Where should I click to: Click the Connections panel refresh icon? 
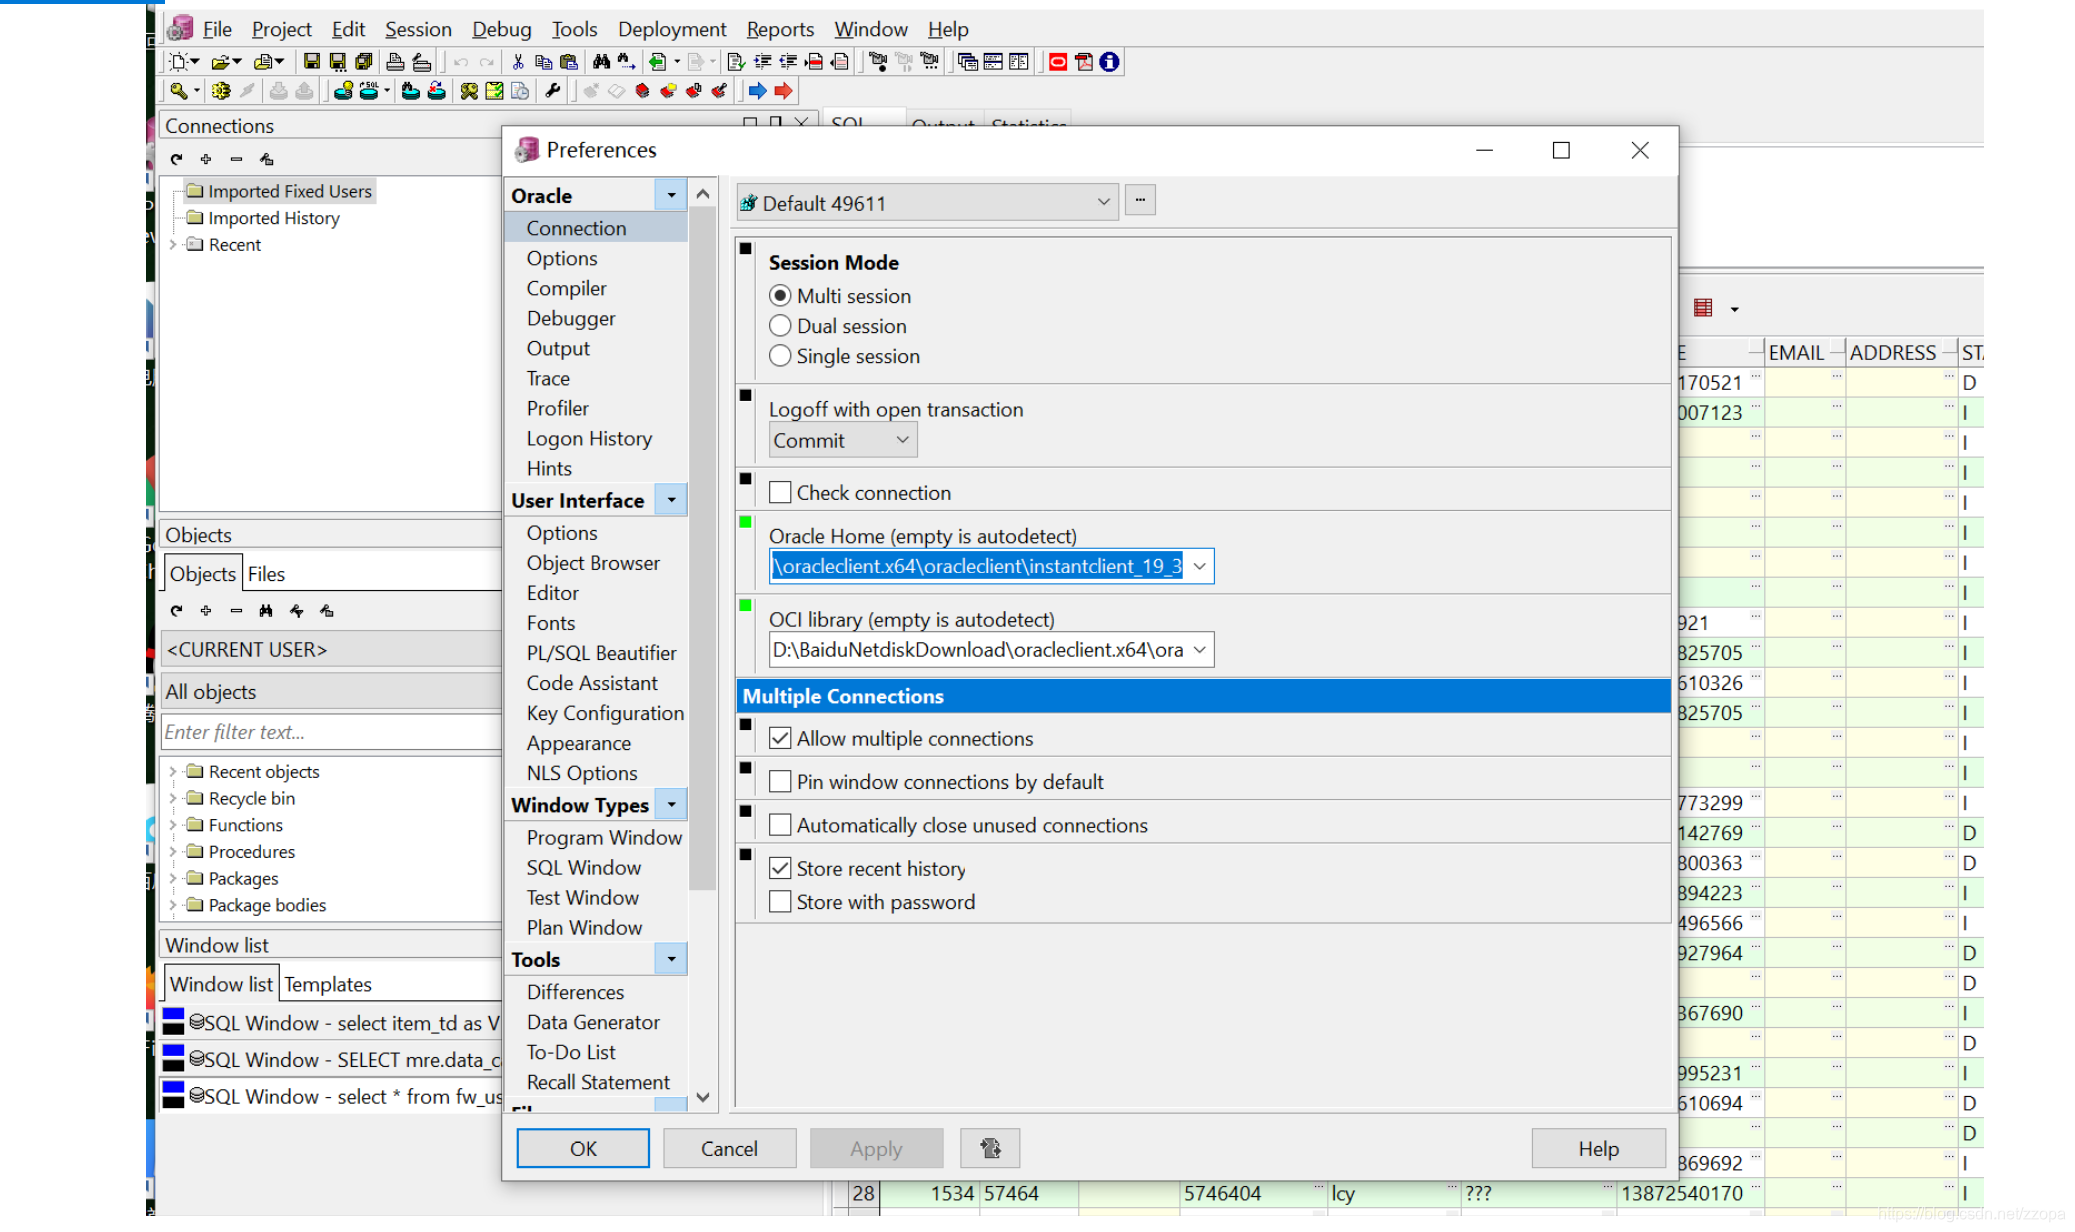coord(176,158)
